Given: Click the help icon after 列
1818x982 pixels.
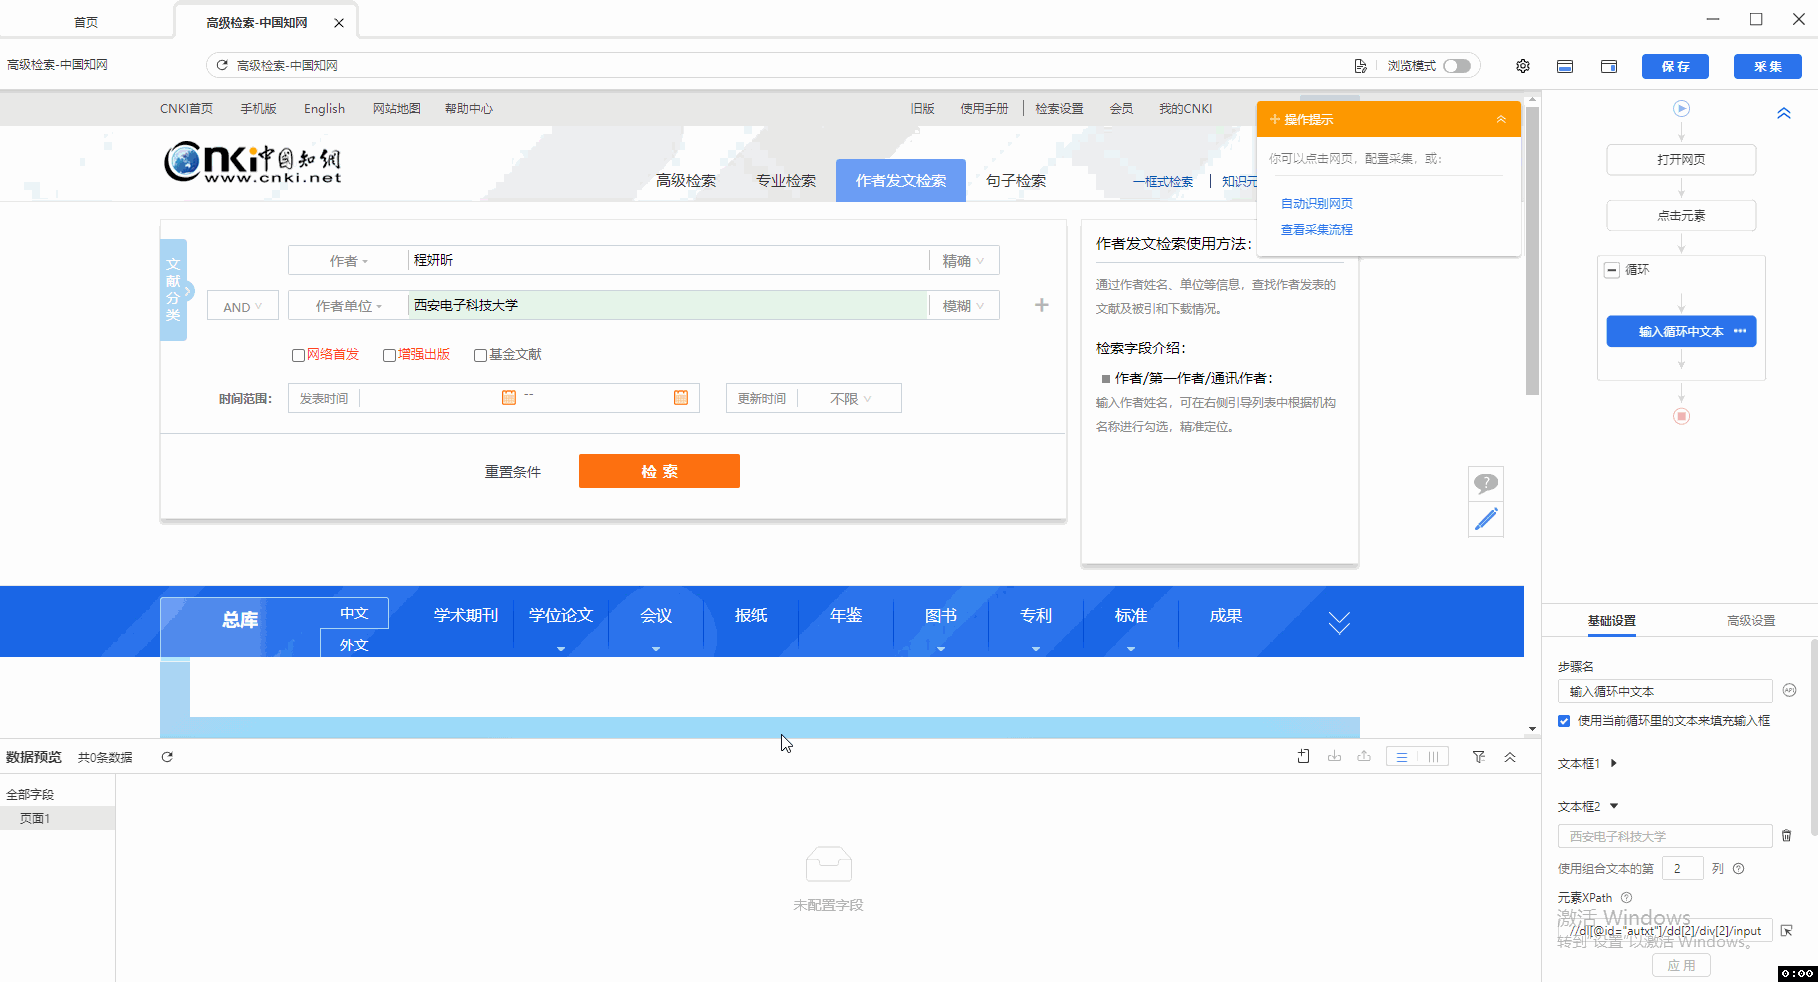Looking at the screenshot, I should click(1738, 868).
